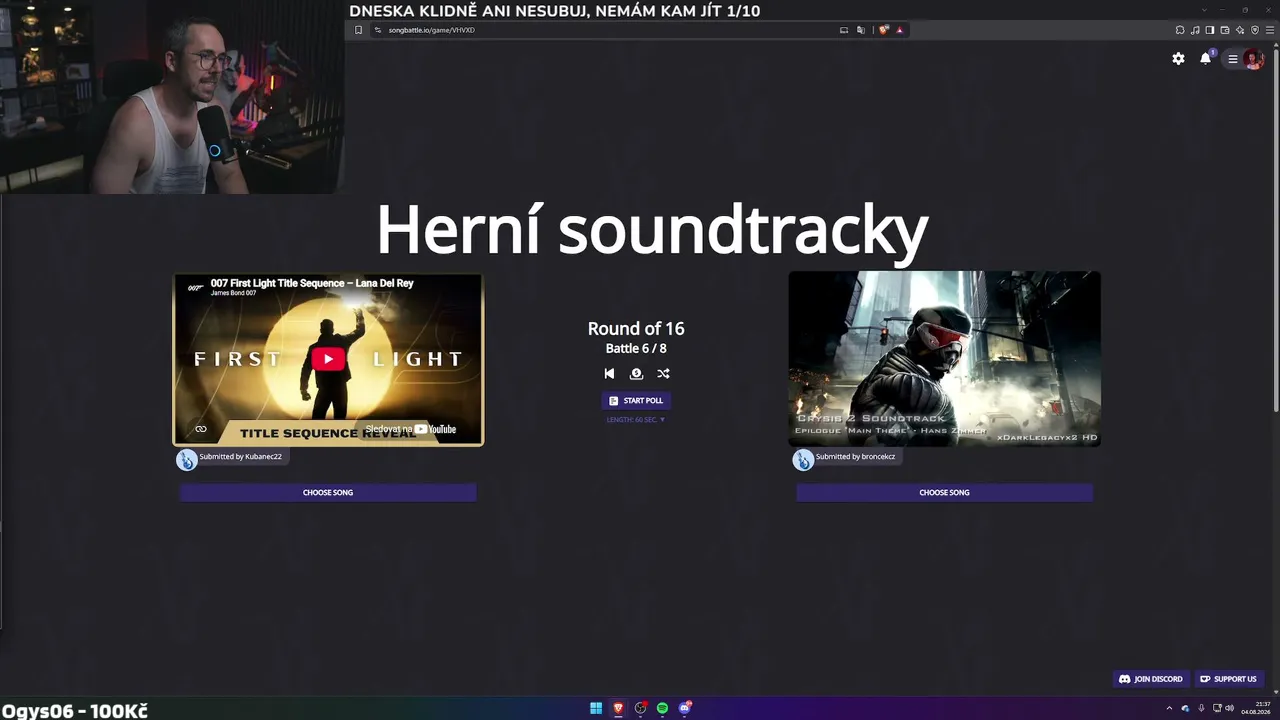Click the microphone tray icon
Viewport: 1280px width, 720px height.
pyautogui.click(x=1201, y=708)
